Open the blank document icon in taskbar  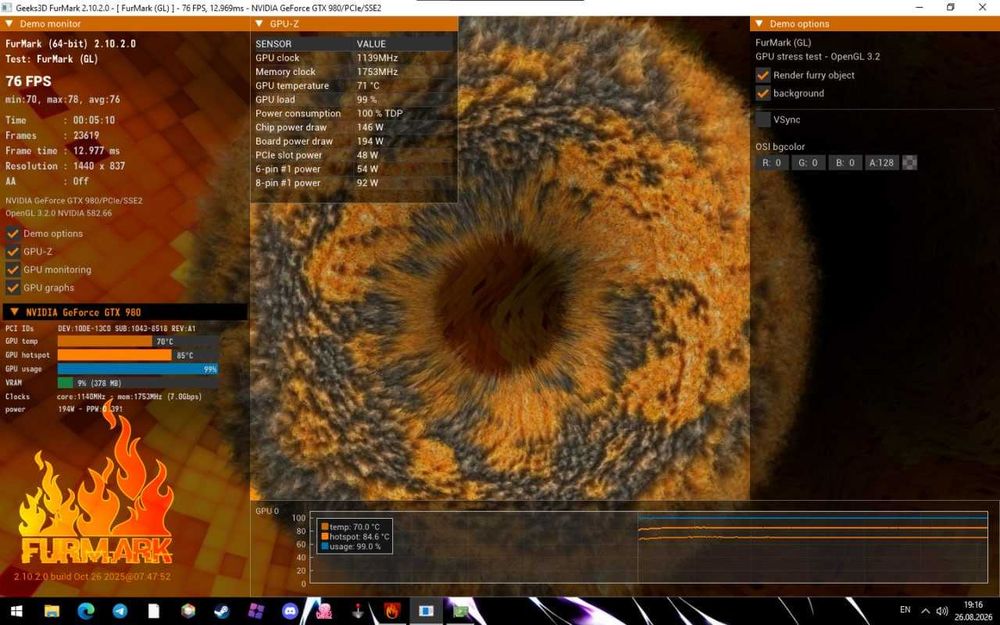click(x=154, y=611)
